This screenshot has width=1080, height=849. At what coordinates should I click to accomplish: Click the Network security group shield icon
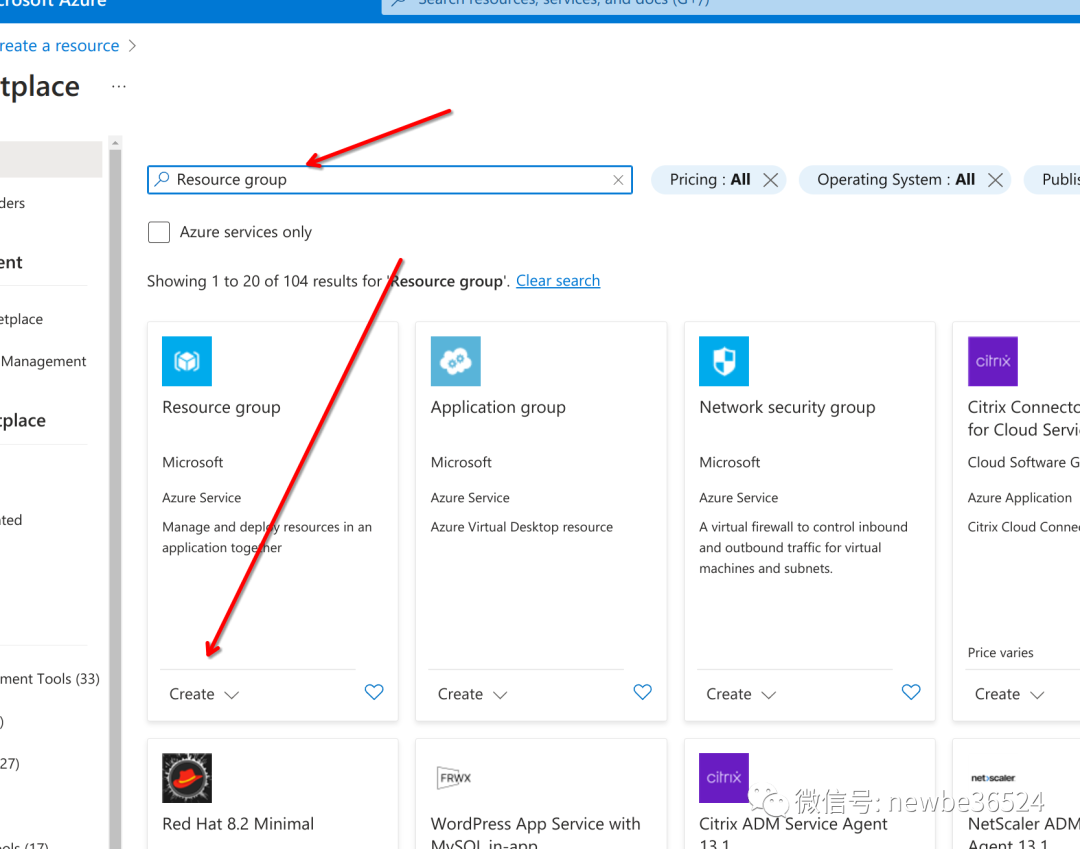click(x=724, y=361)
